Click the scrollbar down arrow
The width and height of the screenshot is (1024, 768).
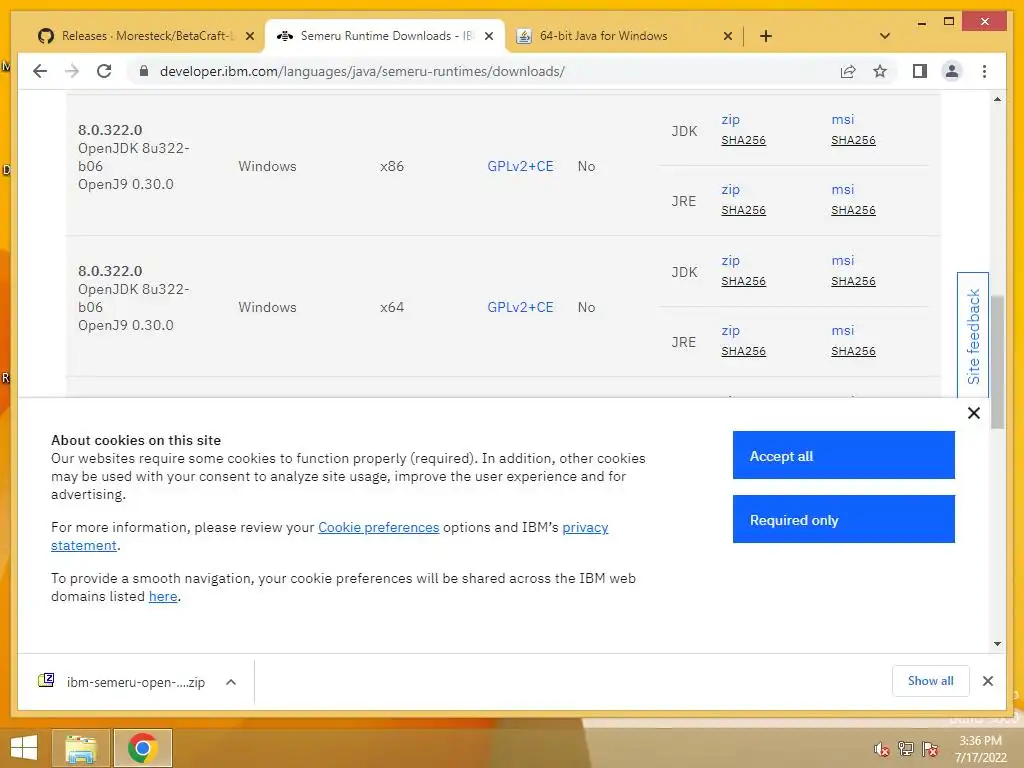pos(997,644)
